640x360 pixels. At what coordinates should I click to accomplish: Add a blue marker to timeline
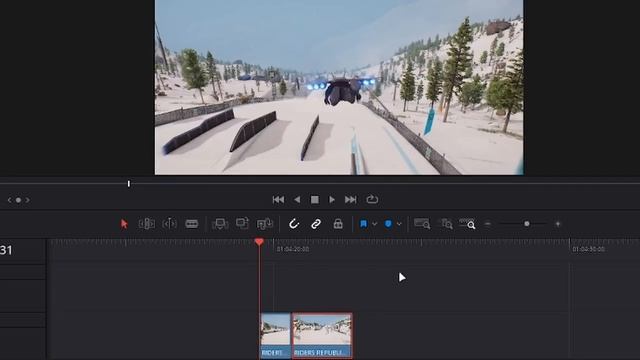[x=388, y=224]
